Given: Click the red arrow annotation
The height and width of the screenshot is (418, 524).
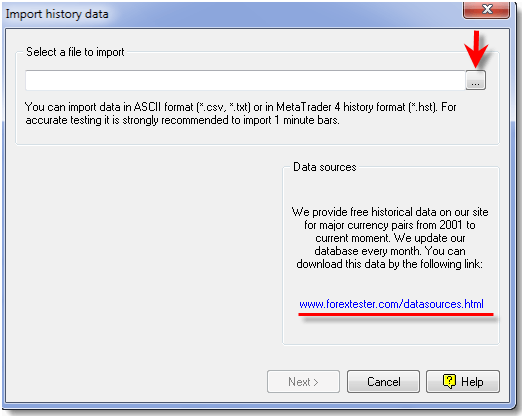Looking at the screenshot, I should (x=476, y=48).
